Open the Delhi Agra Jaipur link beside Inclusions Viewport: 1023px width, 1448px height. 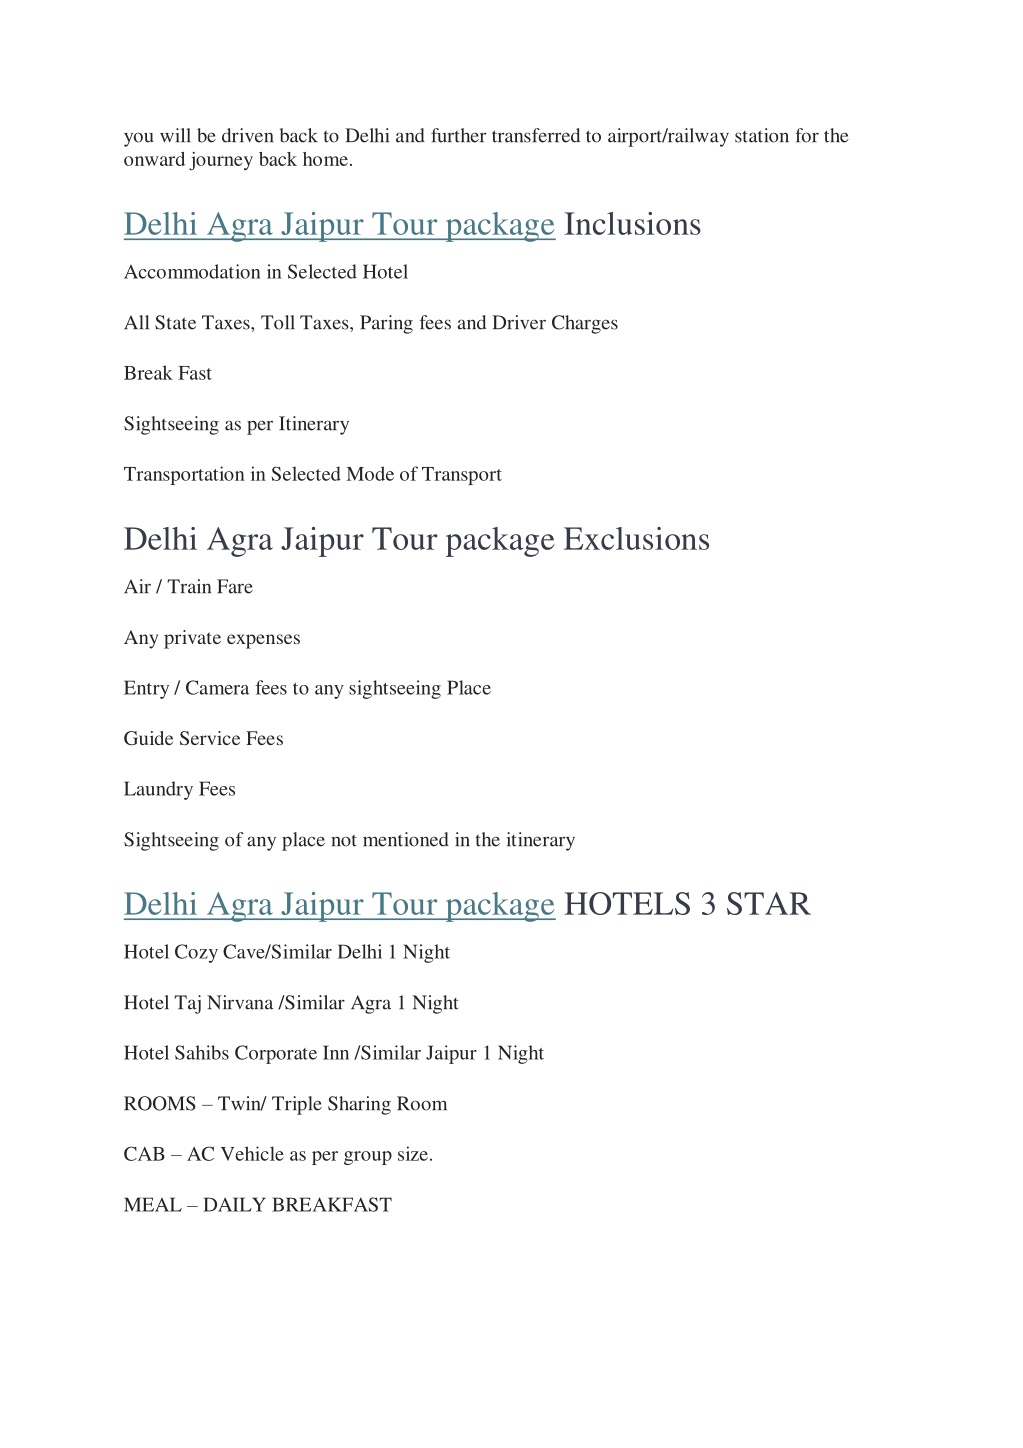339,225
